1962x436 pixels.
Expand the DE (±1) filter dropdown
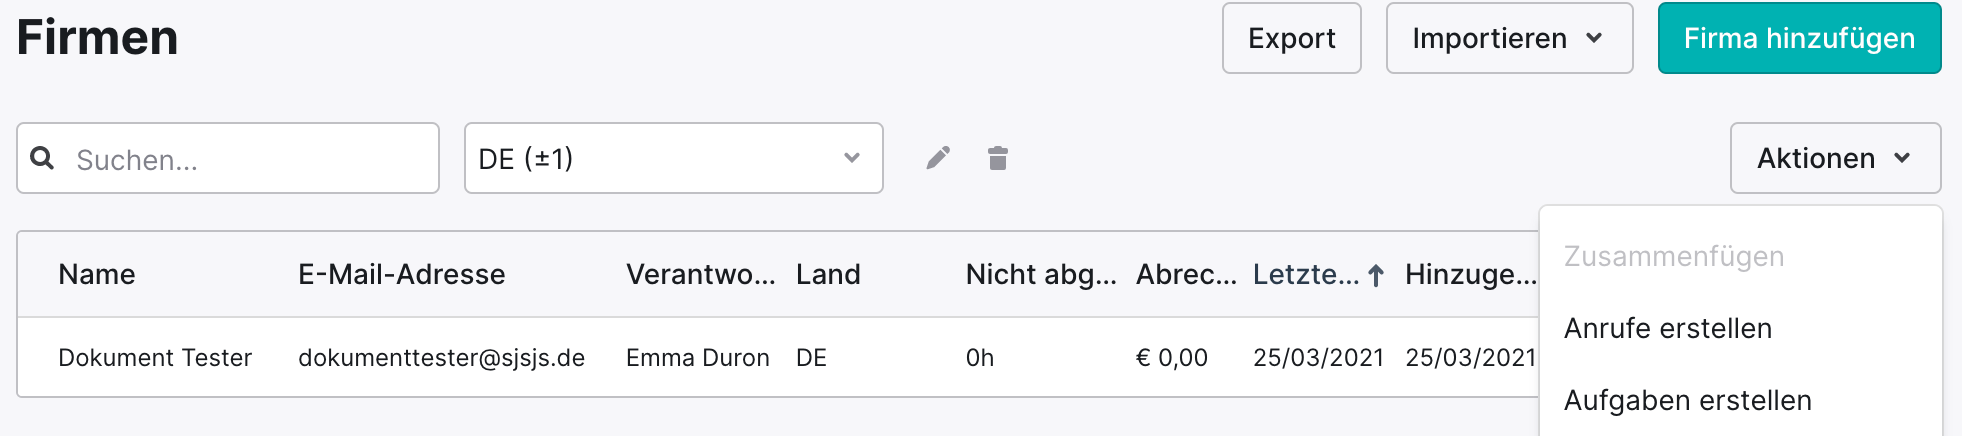pos(673,158)
